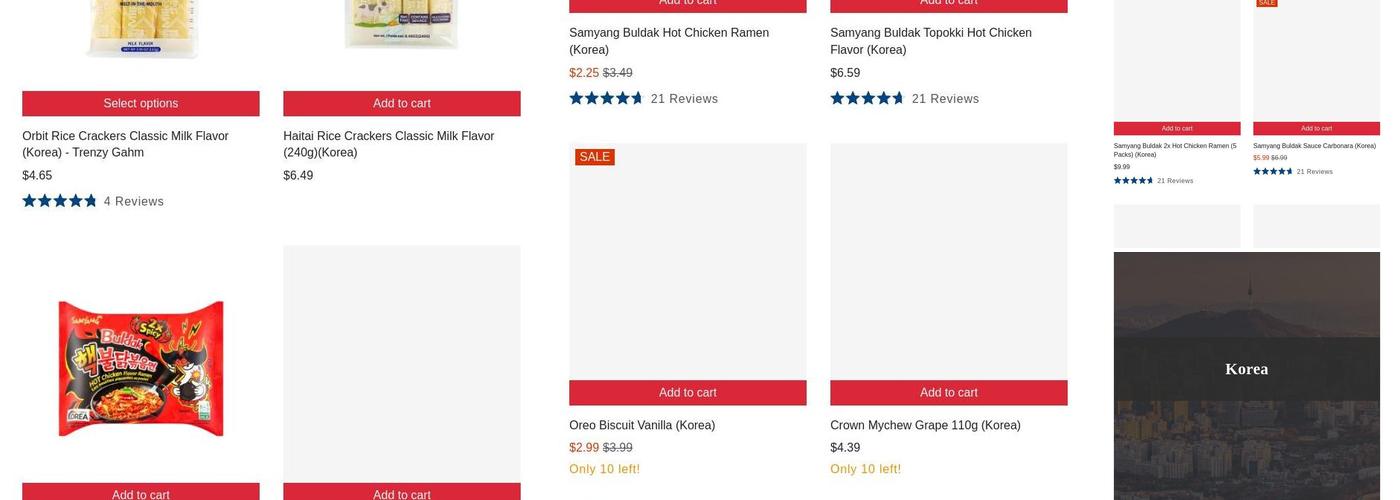This screenshot has height=500, width=1400.
Task: Add Crown Mychew Grape 110g to cart
Action: pyautogui.click(x=948, y=393)
